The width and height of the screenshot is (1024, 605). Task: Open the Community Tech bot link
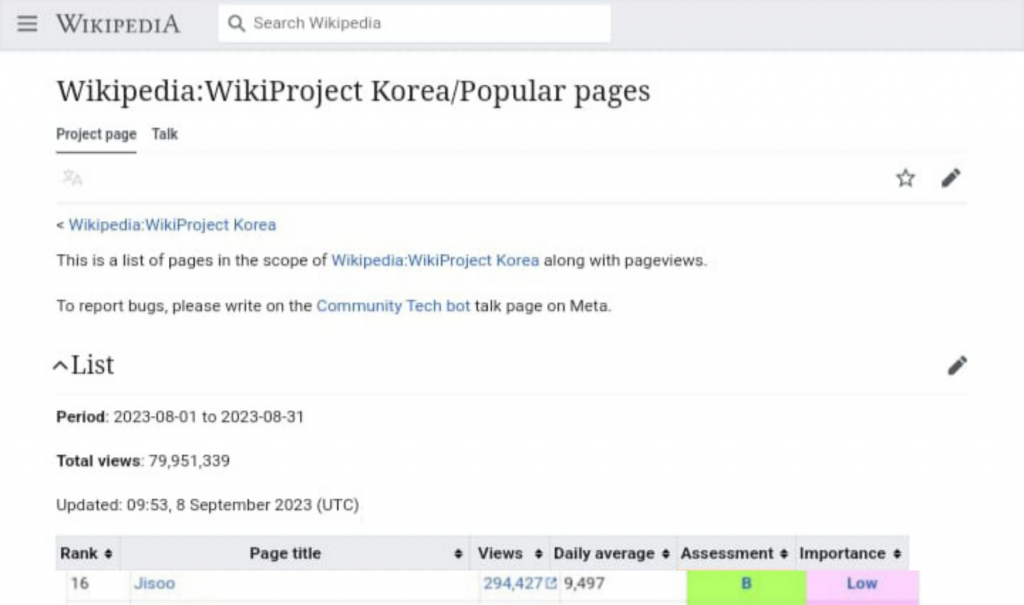point(393,306)
